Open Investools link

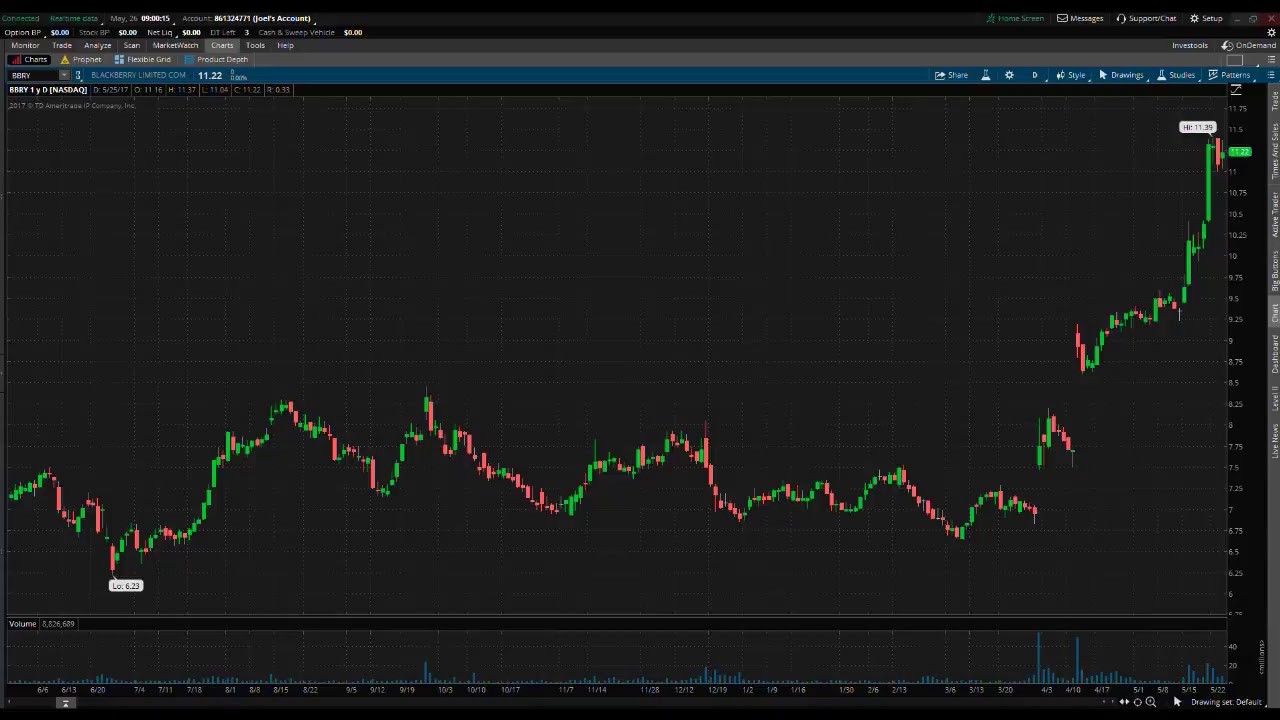click(1190, 45)
